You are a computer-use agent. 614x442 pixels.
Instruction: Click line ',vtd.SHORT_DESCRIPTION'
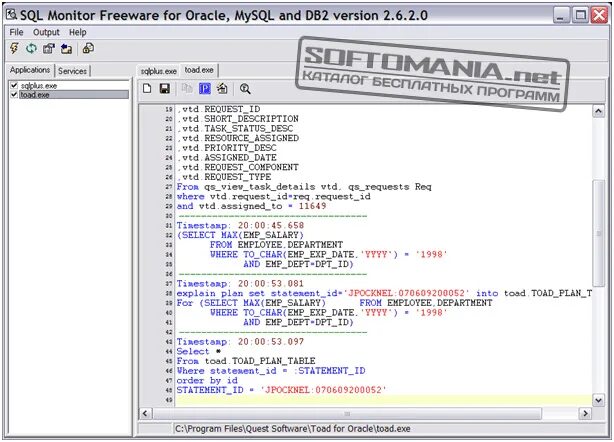point(238,119)
